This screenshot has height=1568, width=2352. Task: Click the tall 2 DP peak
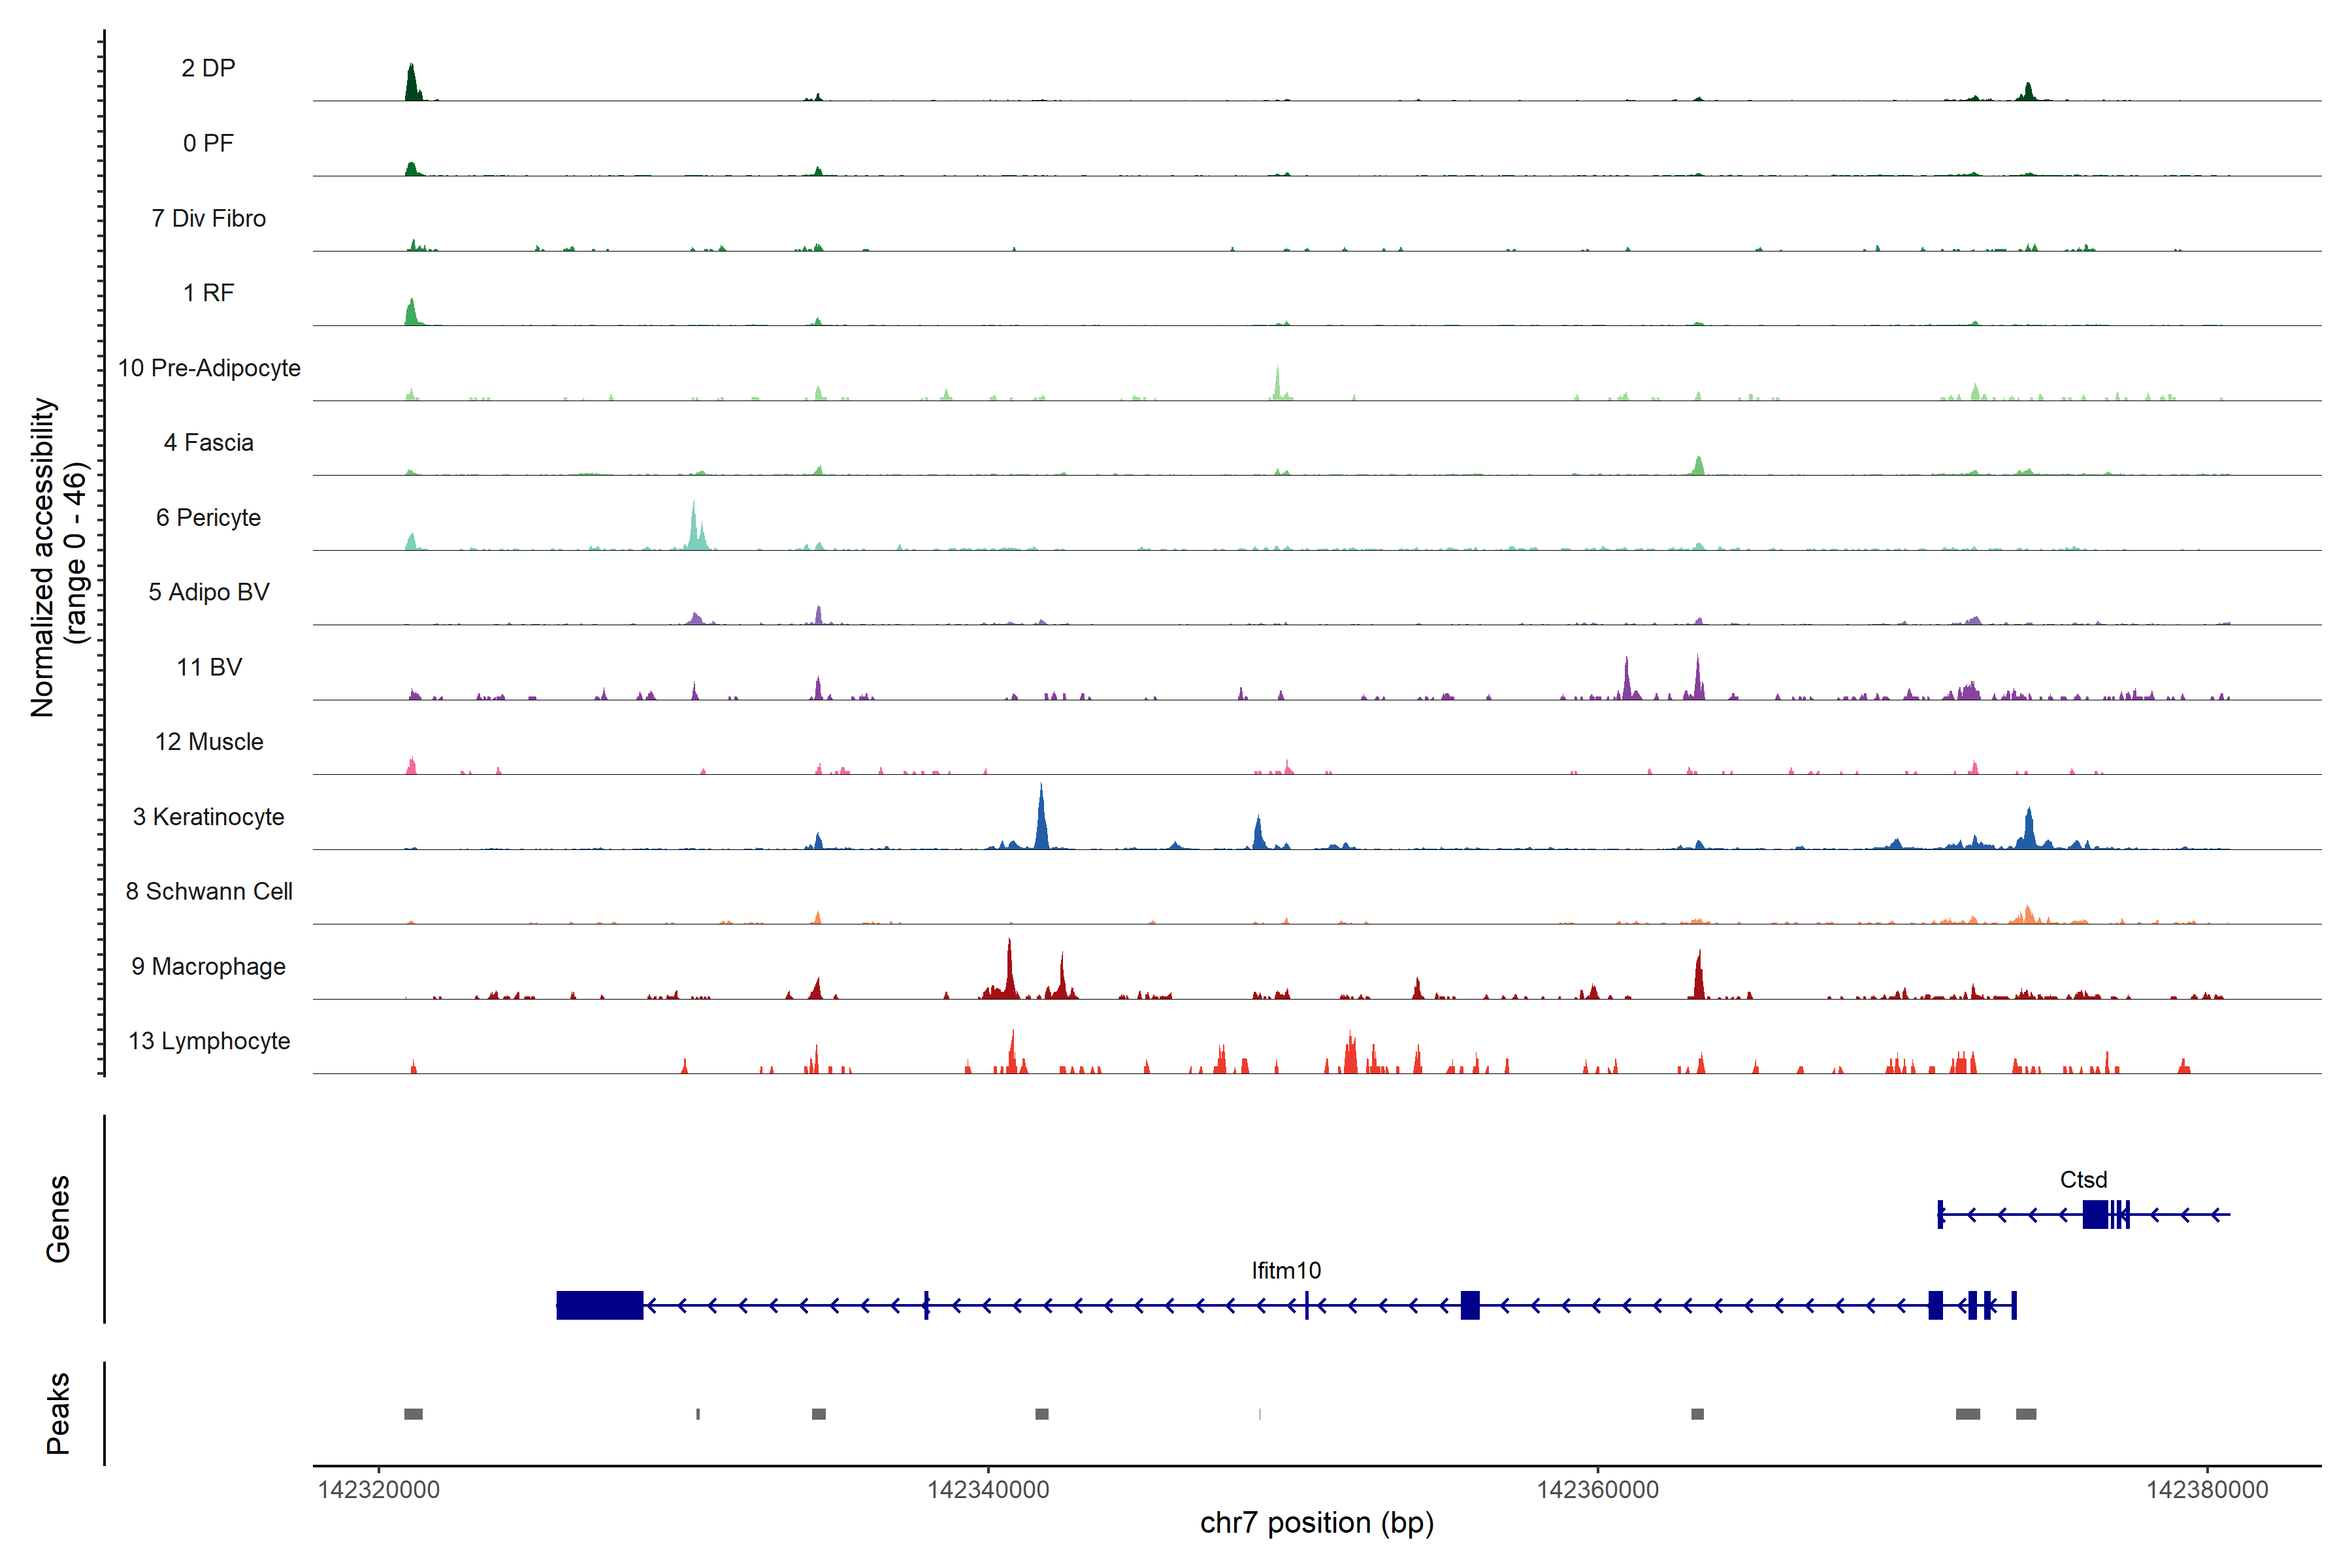pos(411,82)
